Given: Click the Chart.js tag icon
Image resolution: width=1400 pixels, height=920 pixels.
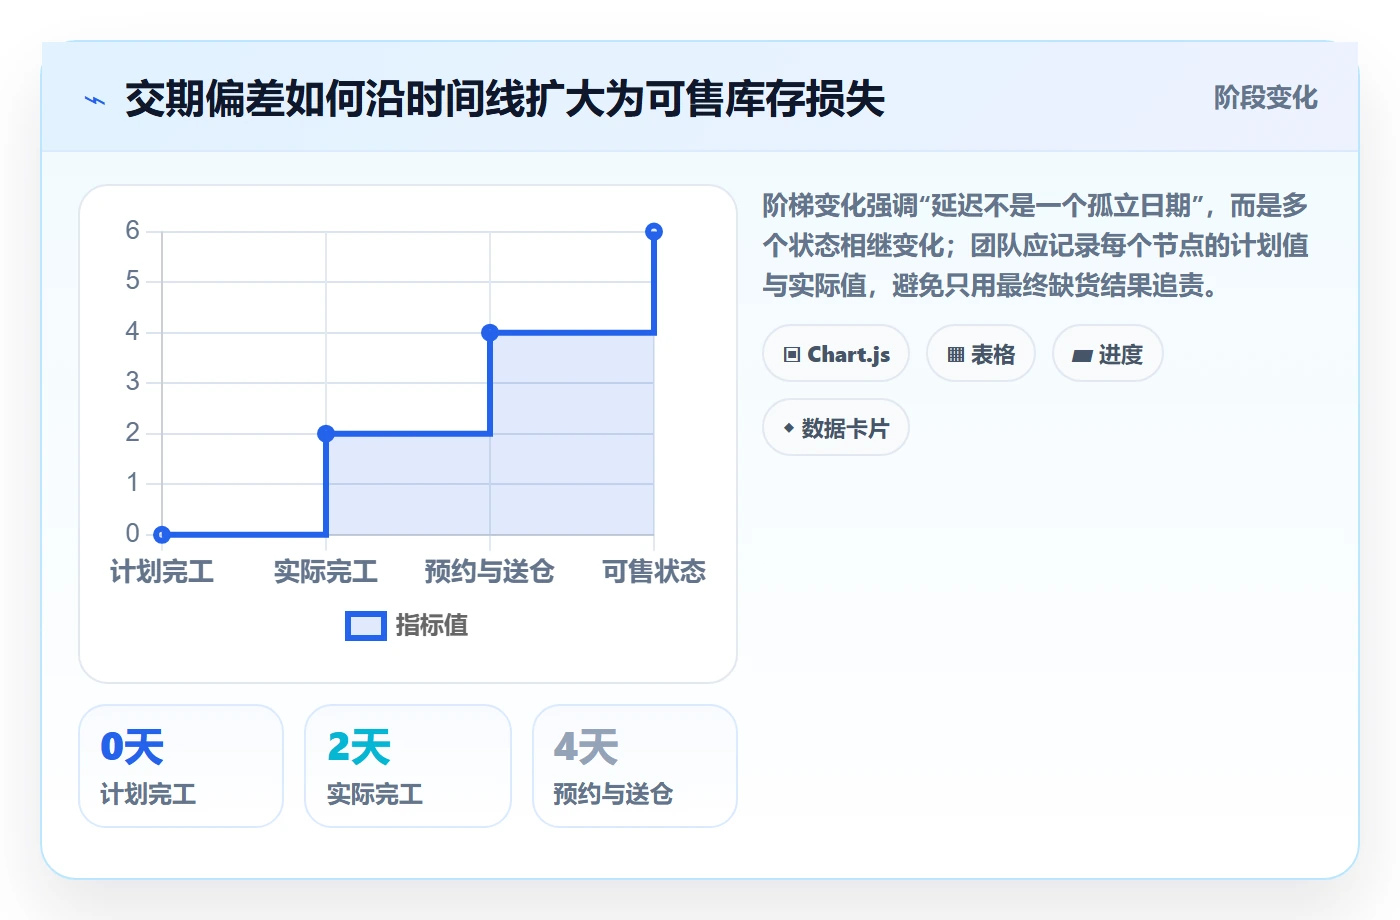Looking at the screenshot, I should 792,355.
